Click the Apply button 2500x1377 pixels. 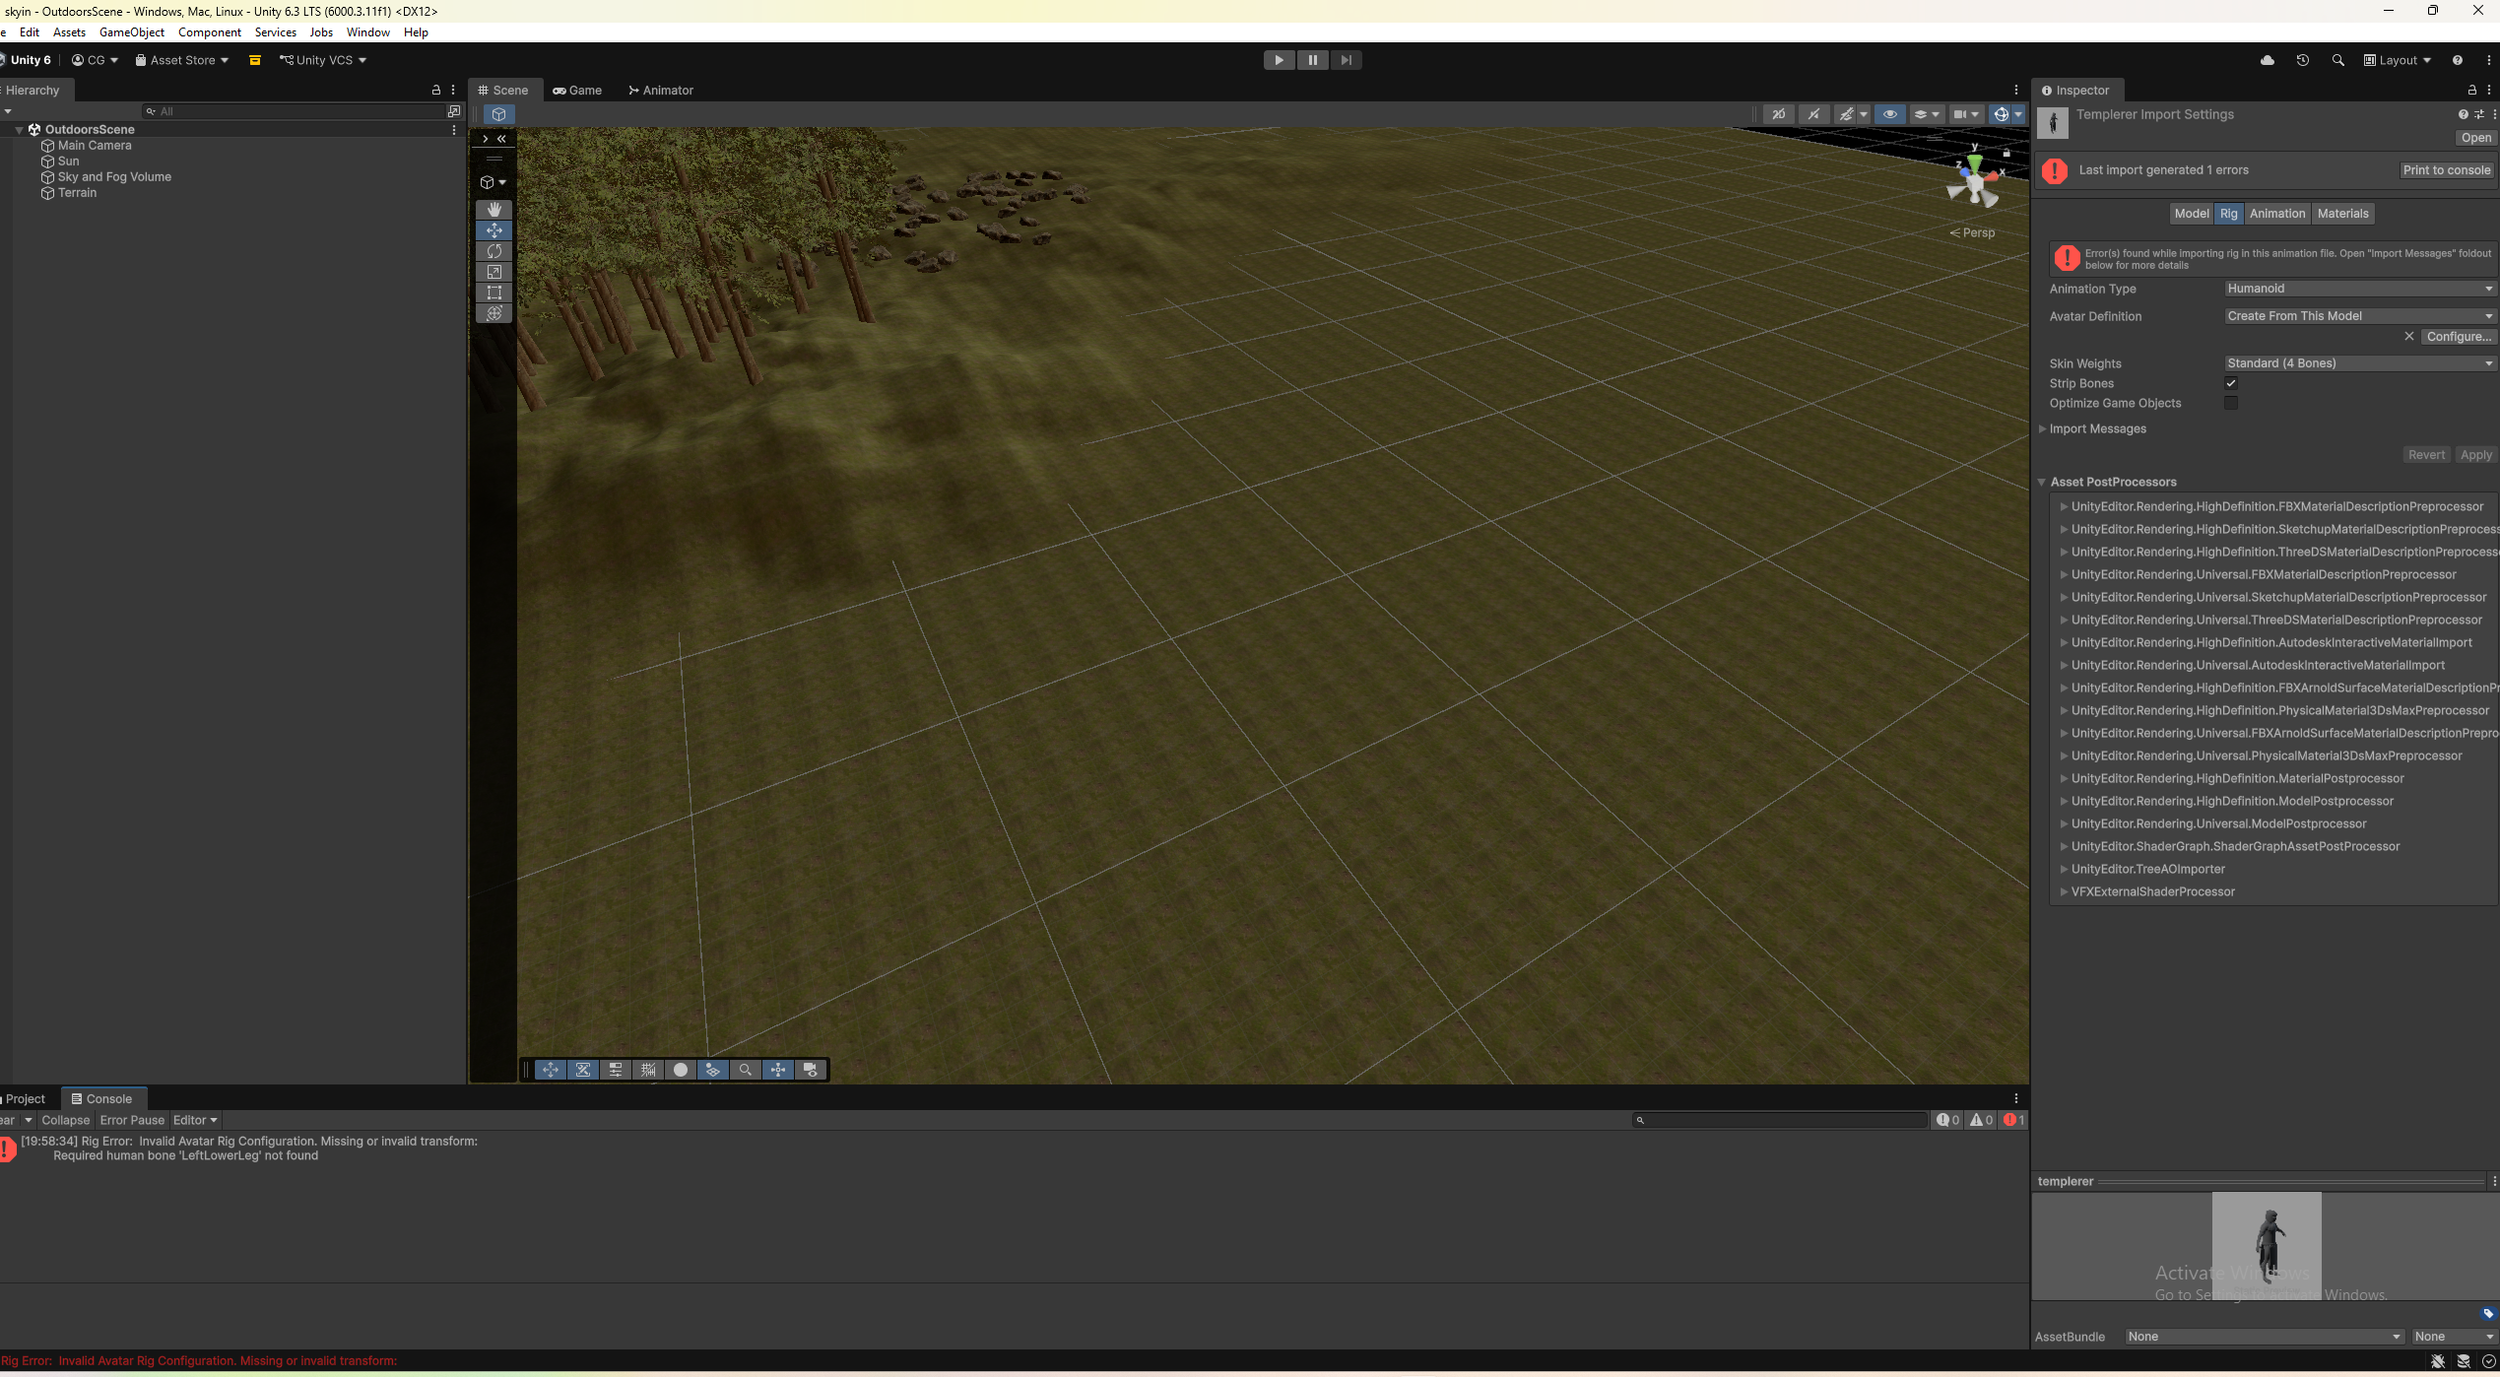click(2476, 455)
